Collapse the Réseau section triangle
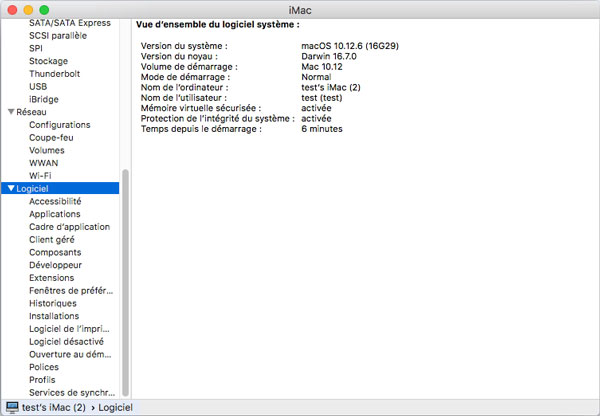The image size is (600, 416). pyautogui.click(x=11, y=112)
